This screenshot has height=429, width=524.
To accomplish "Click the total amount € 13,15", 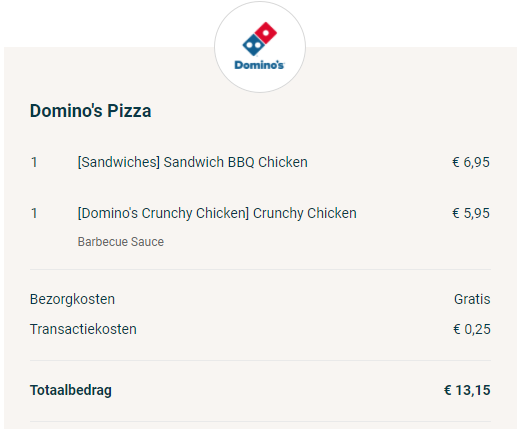I will [467, 390].
